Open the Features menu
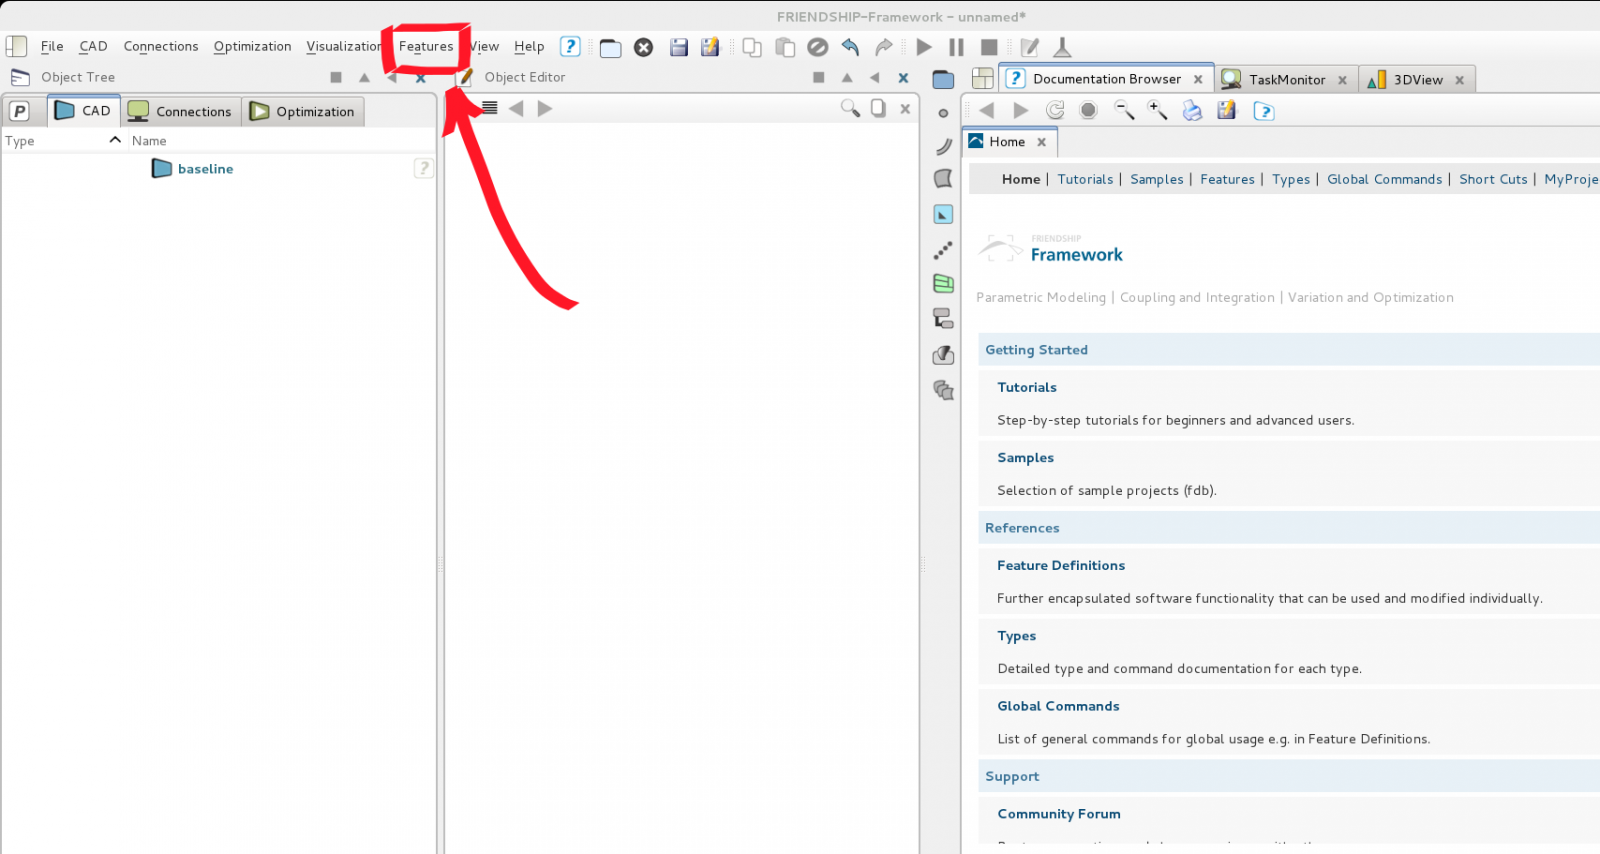Image resolution: width=1600 pixels, height=854 pixels. (426, 47)
